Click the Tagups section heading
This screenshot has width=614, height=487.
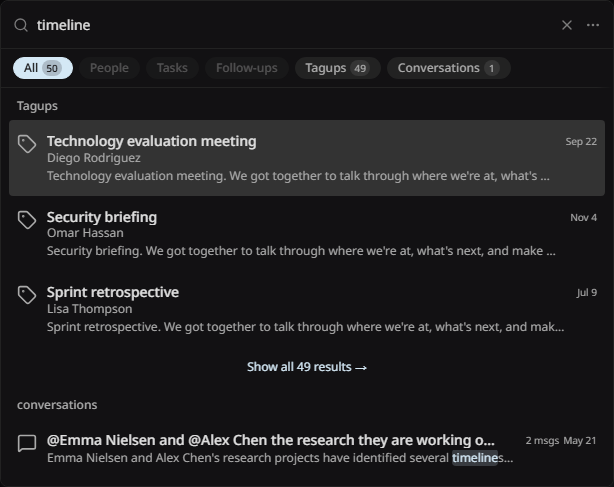(x=37, y=106)
